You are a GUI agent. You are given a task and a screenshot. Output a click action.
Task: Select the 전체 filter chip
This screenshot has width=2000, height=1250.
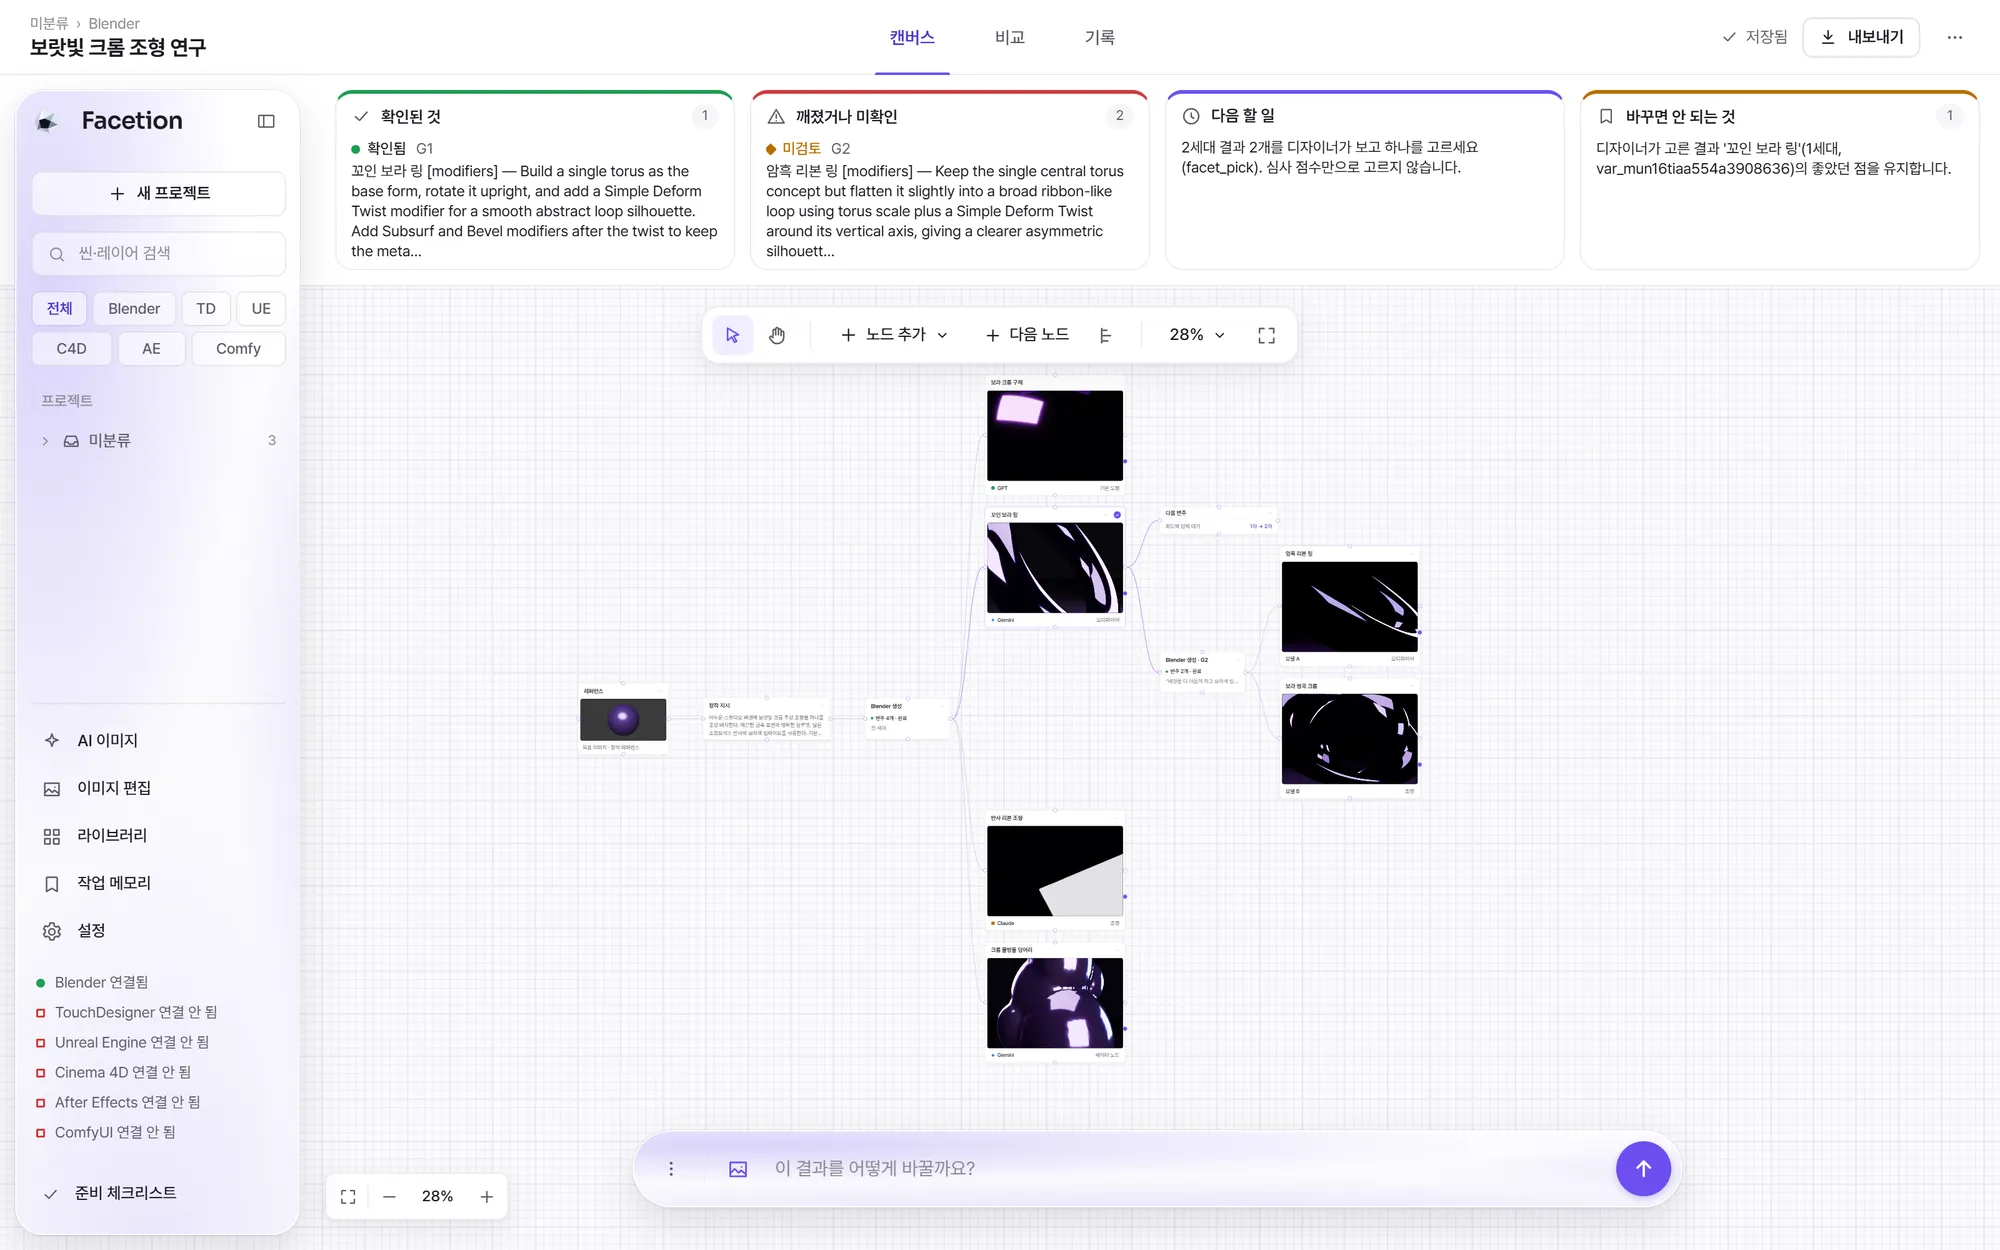click(x=60, y=308)
